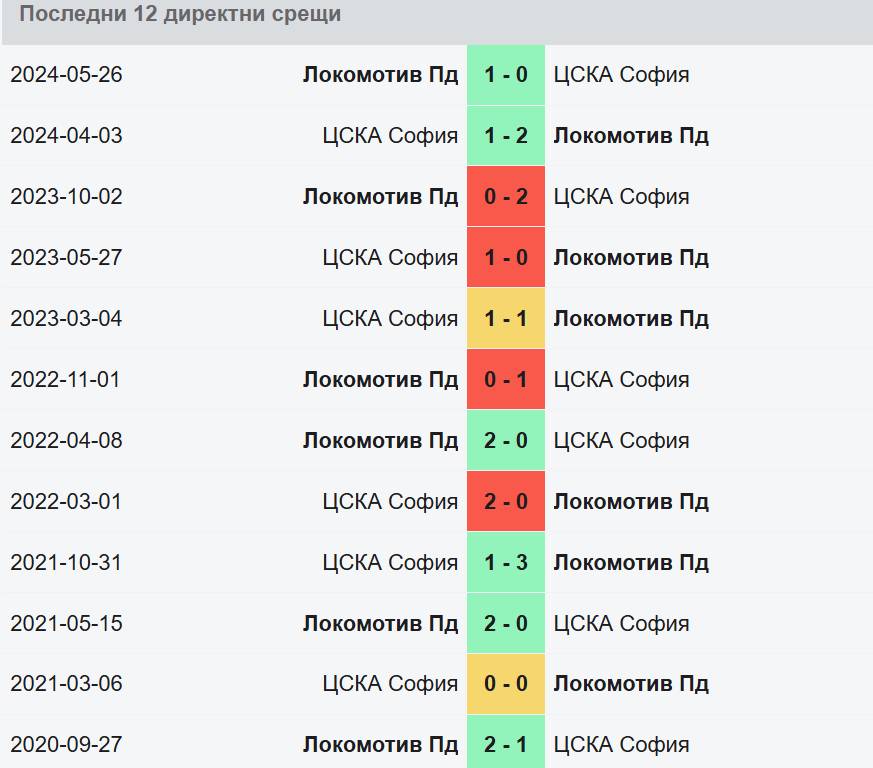Open Локомотив Пд in the 2024-05-26 match

[380, 75]
